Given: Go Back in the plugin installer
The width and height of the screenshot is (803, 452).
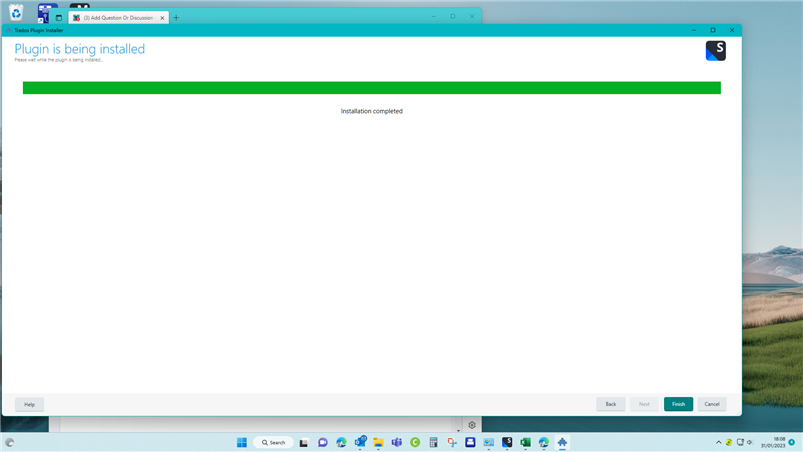Looking at the screenshot, I should (x=610, y=404).
